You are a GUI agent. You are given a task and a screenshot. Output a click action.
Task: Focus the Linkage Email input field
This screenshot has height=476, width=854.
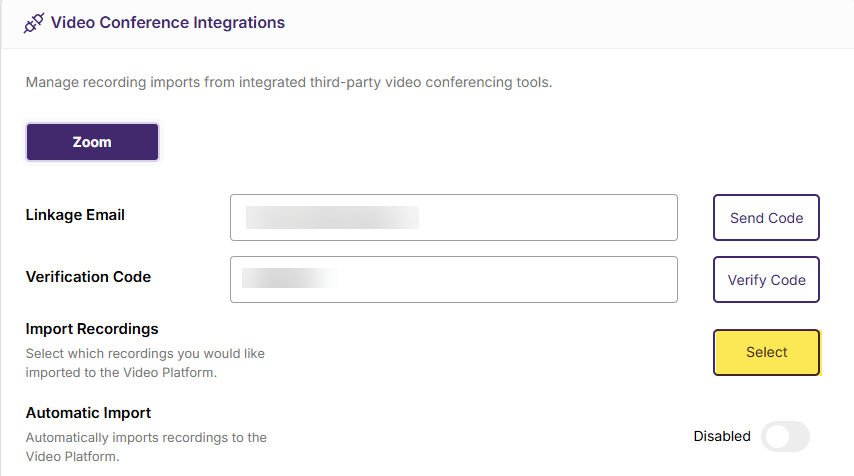454,217
